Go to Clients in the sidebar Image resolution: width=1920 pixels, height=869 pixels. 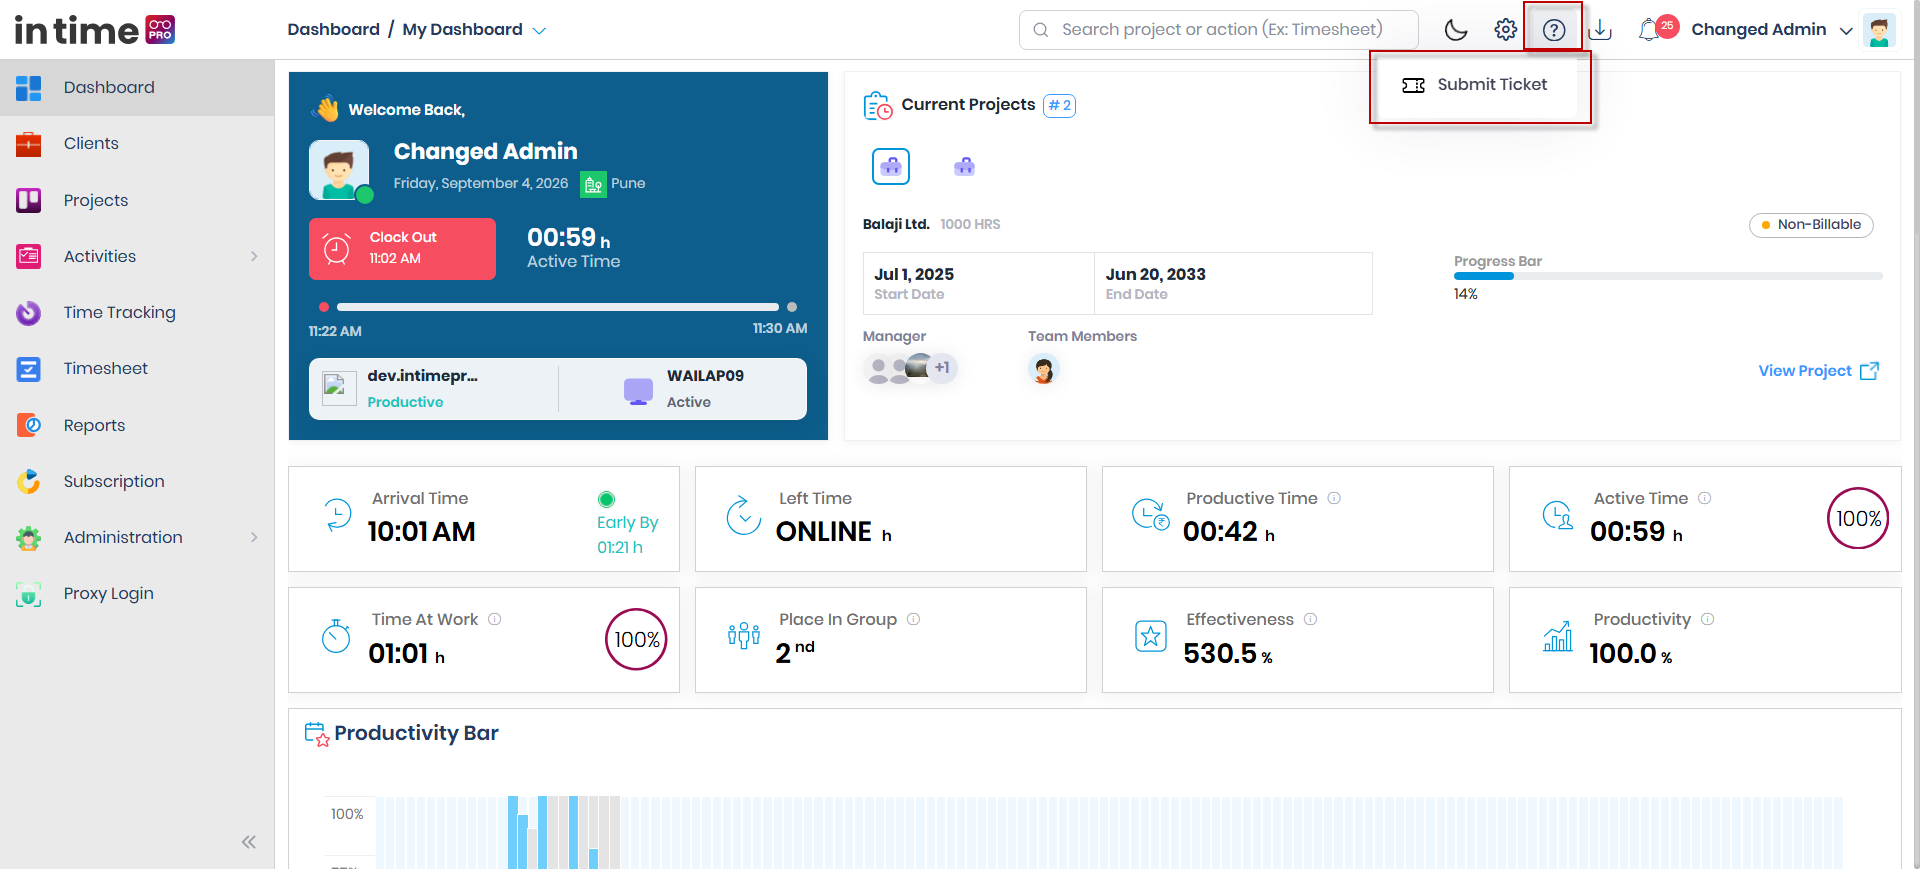(137, 144)
